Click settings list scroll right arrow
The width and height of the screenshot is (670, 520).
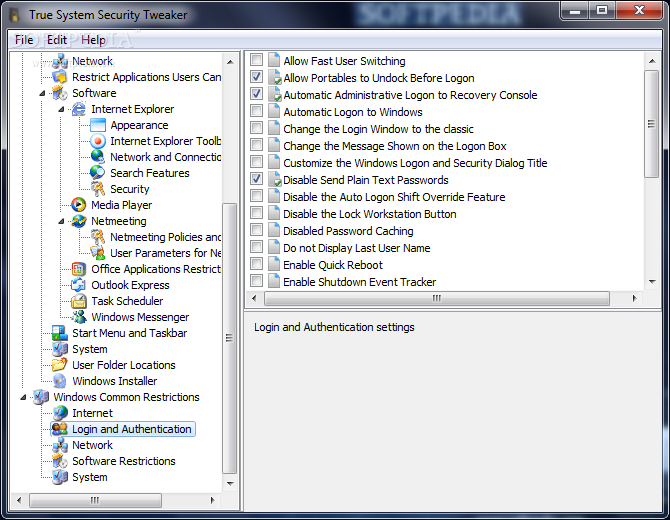click(x=635, y=298)
